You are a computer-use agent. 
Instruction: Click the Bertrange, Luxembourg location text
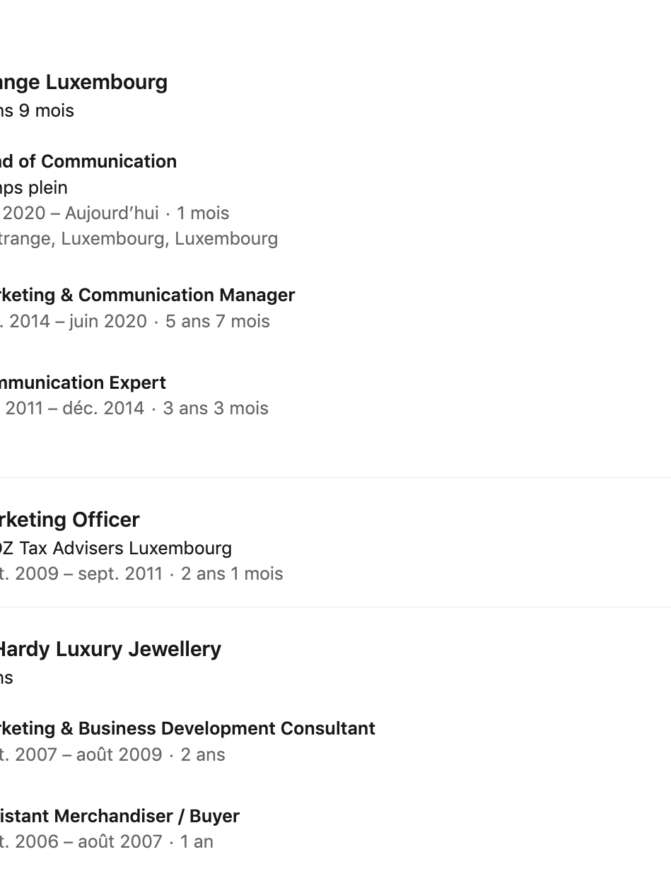(139, 239)
